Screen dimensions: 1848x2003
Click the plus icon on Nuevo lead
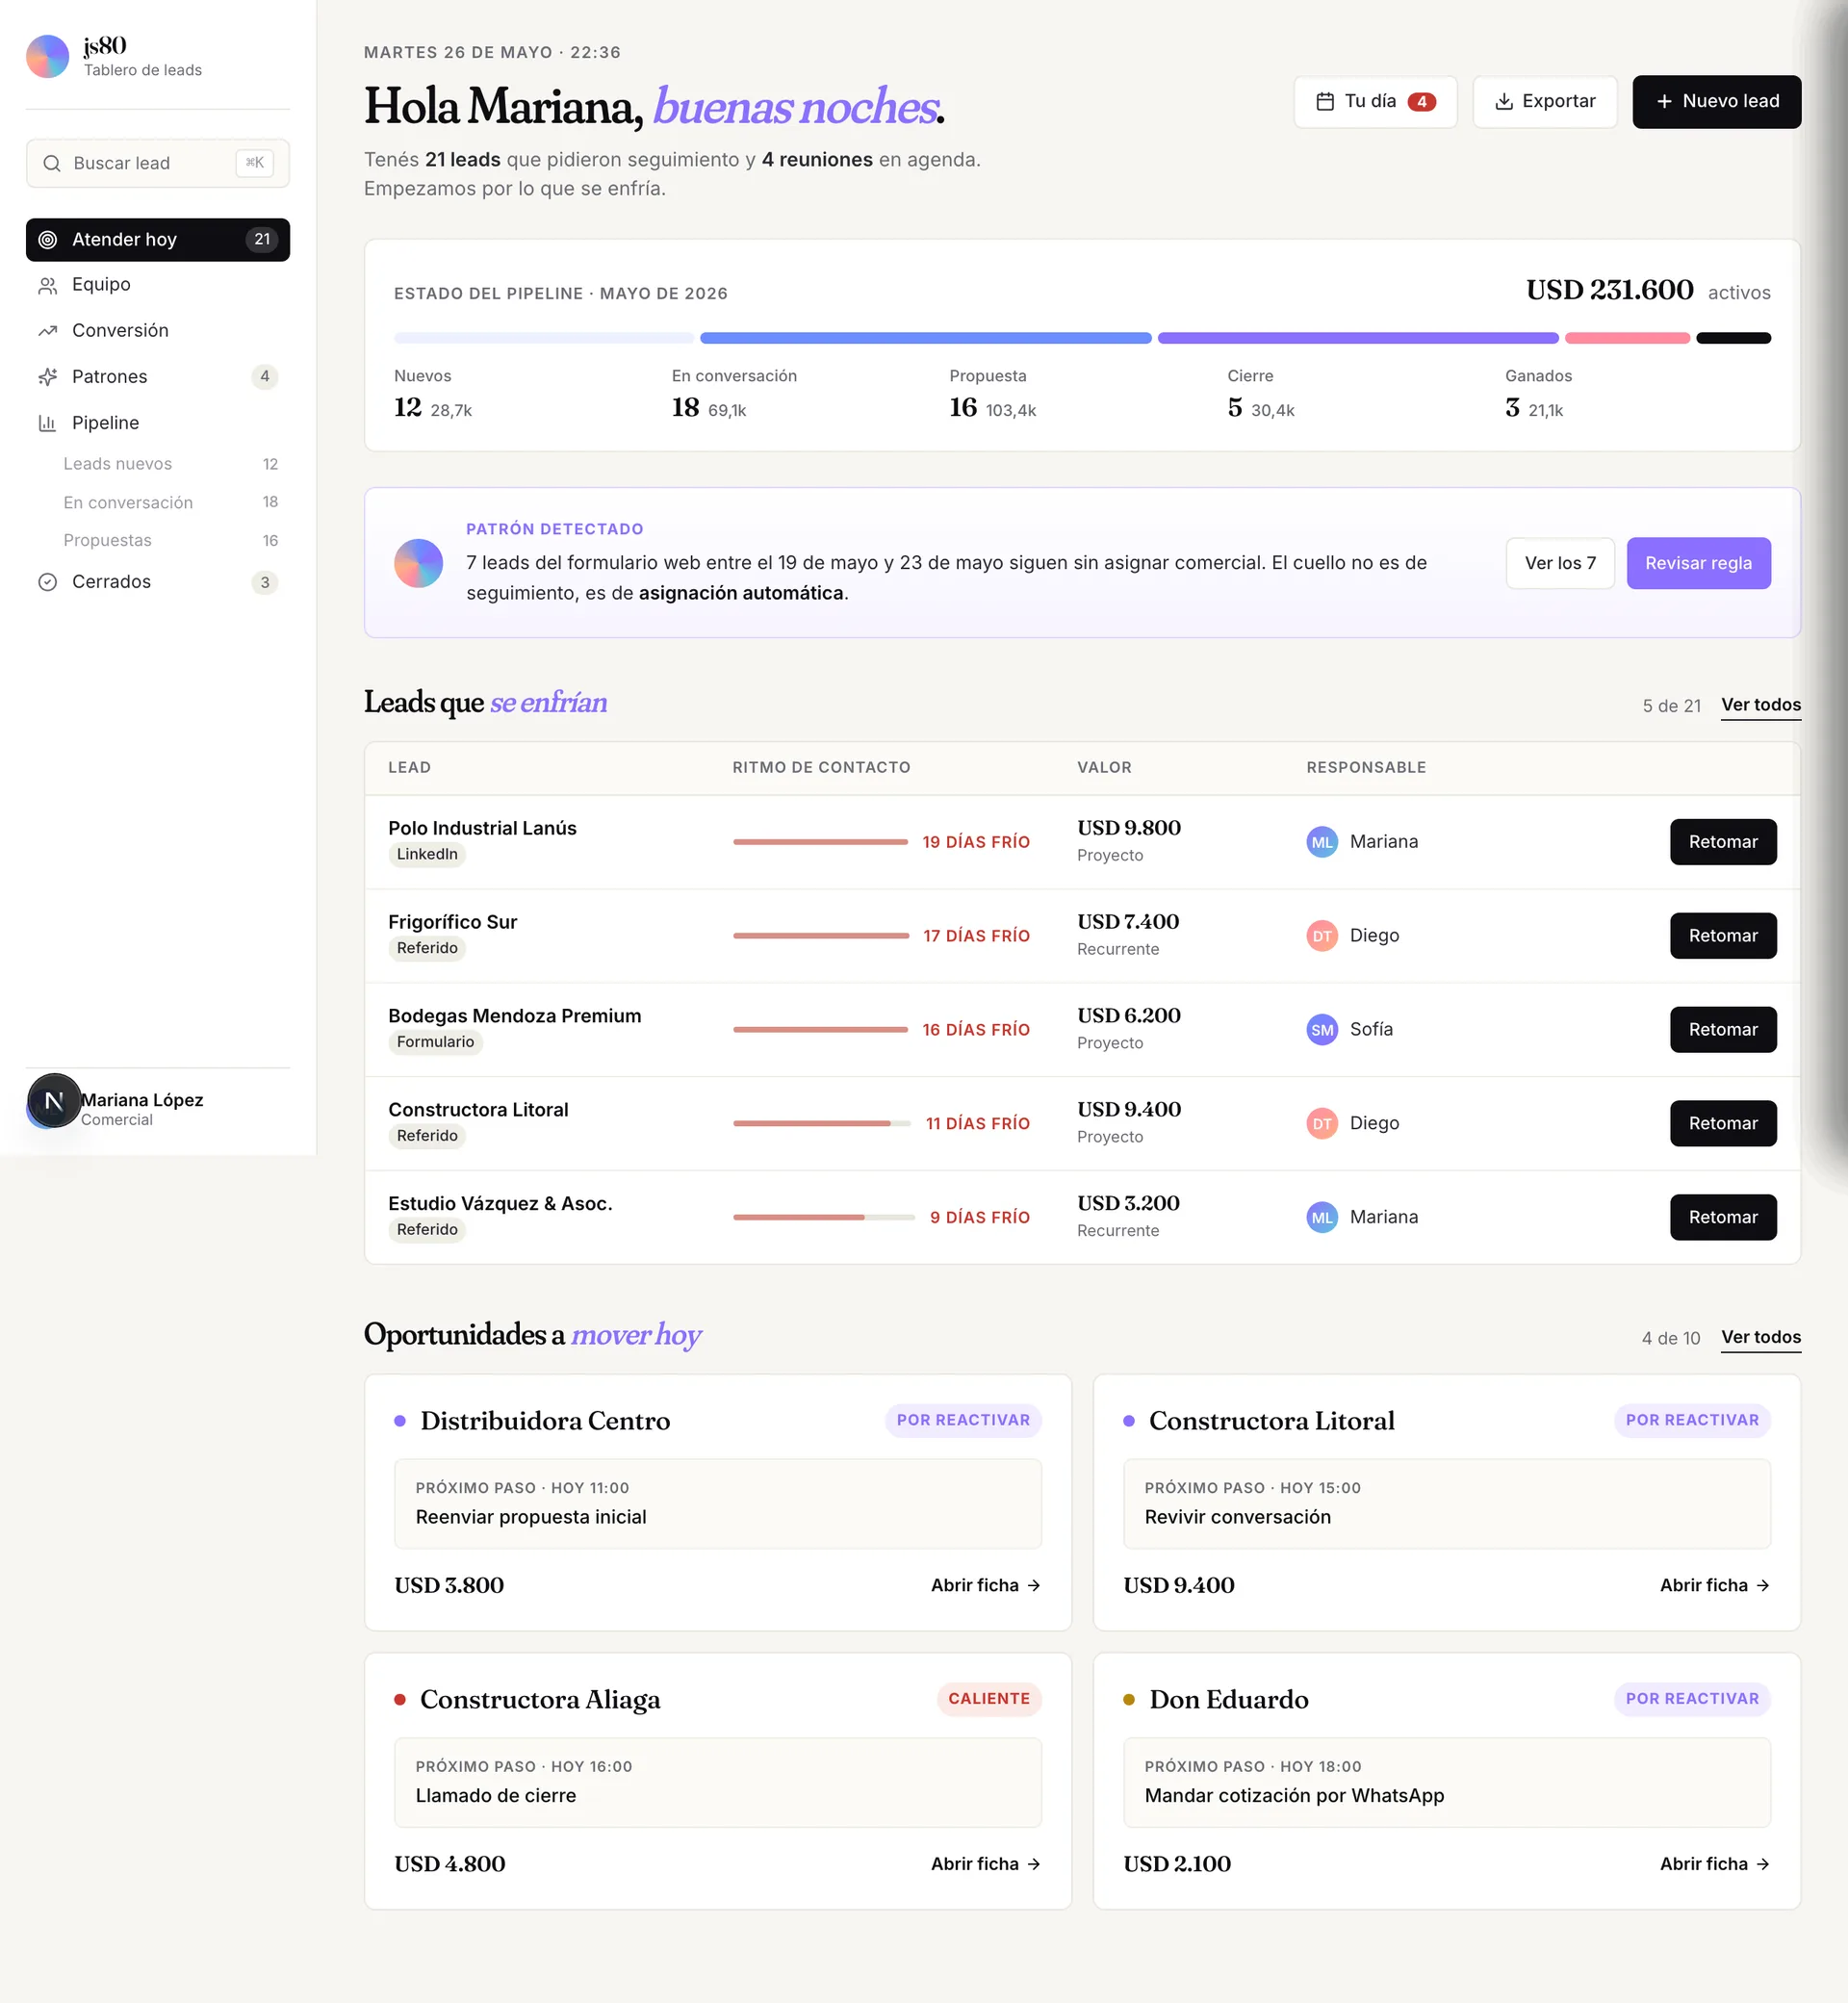pyautogui.click(x=1664, y=102)
